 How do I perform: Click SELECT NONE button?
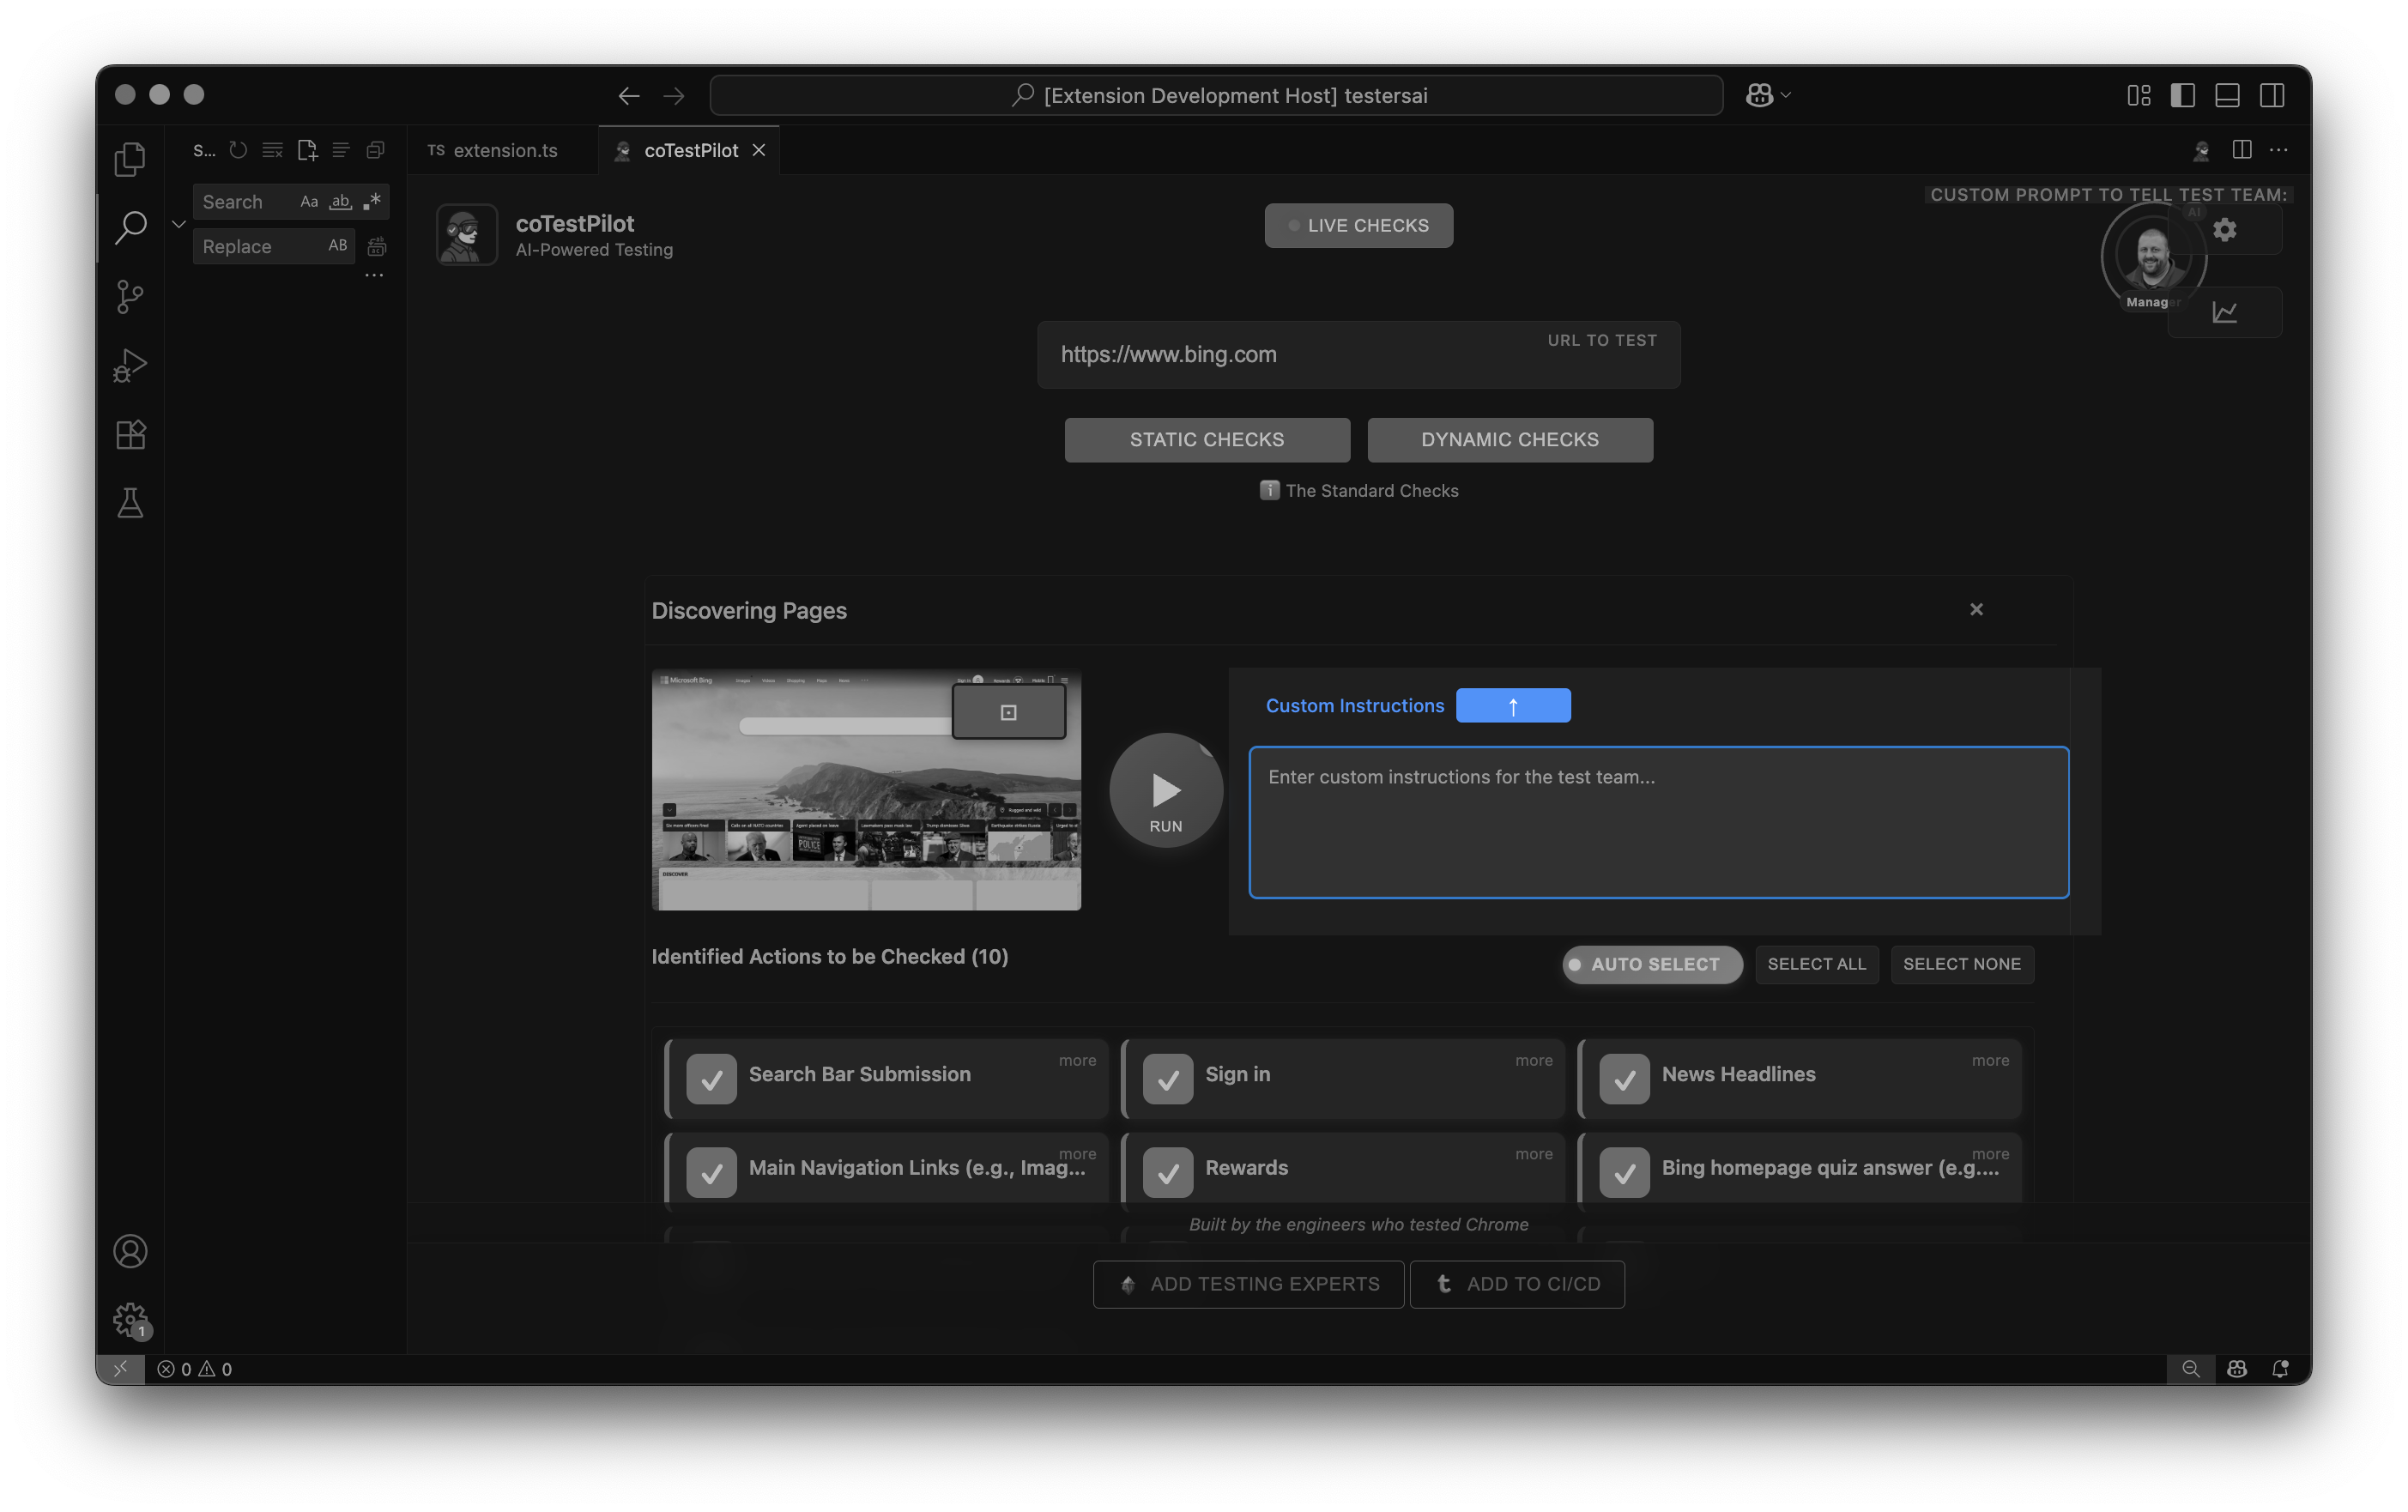(x=1962, y=965)
